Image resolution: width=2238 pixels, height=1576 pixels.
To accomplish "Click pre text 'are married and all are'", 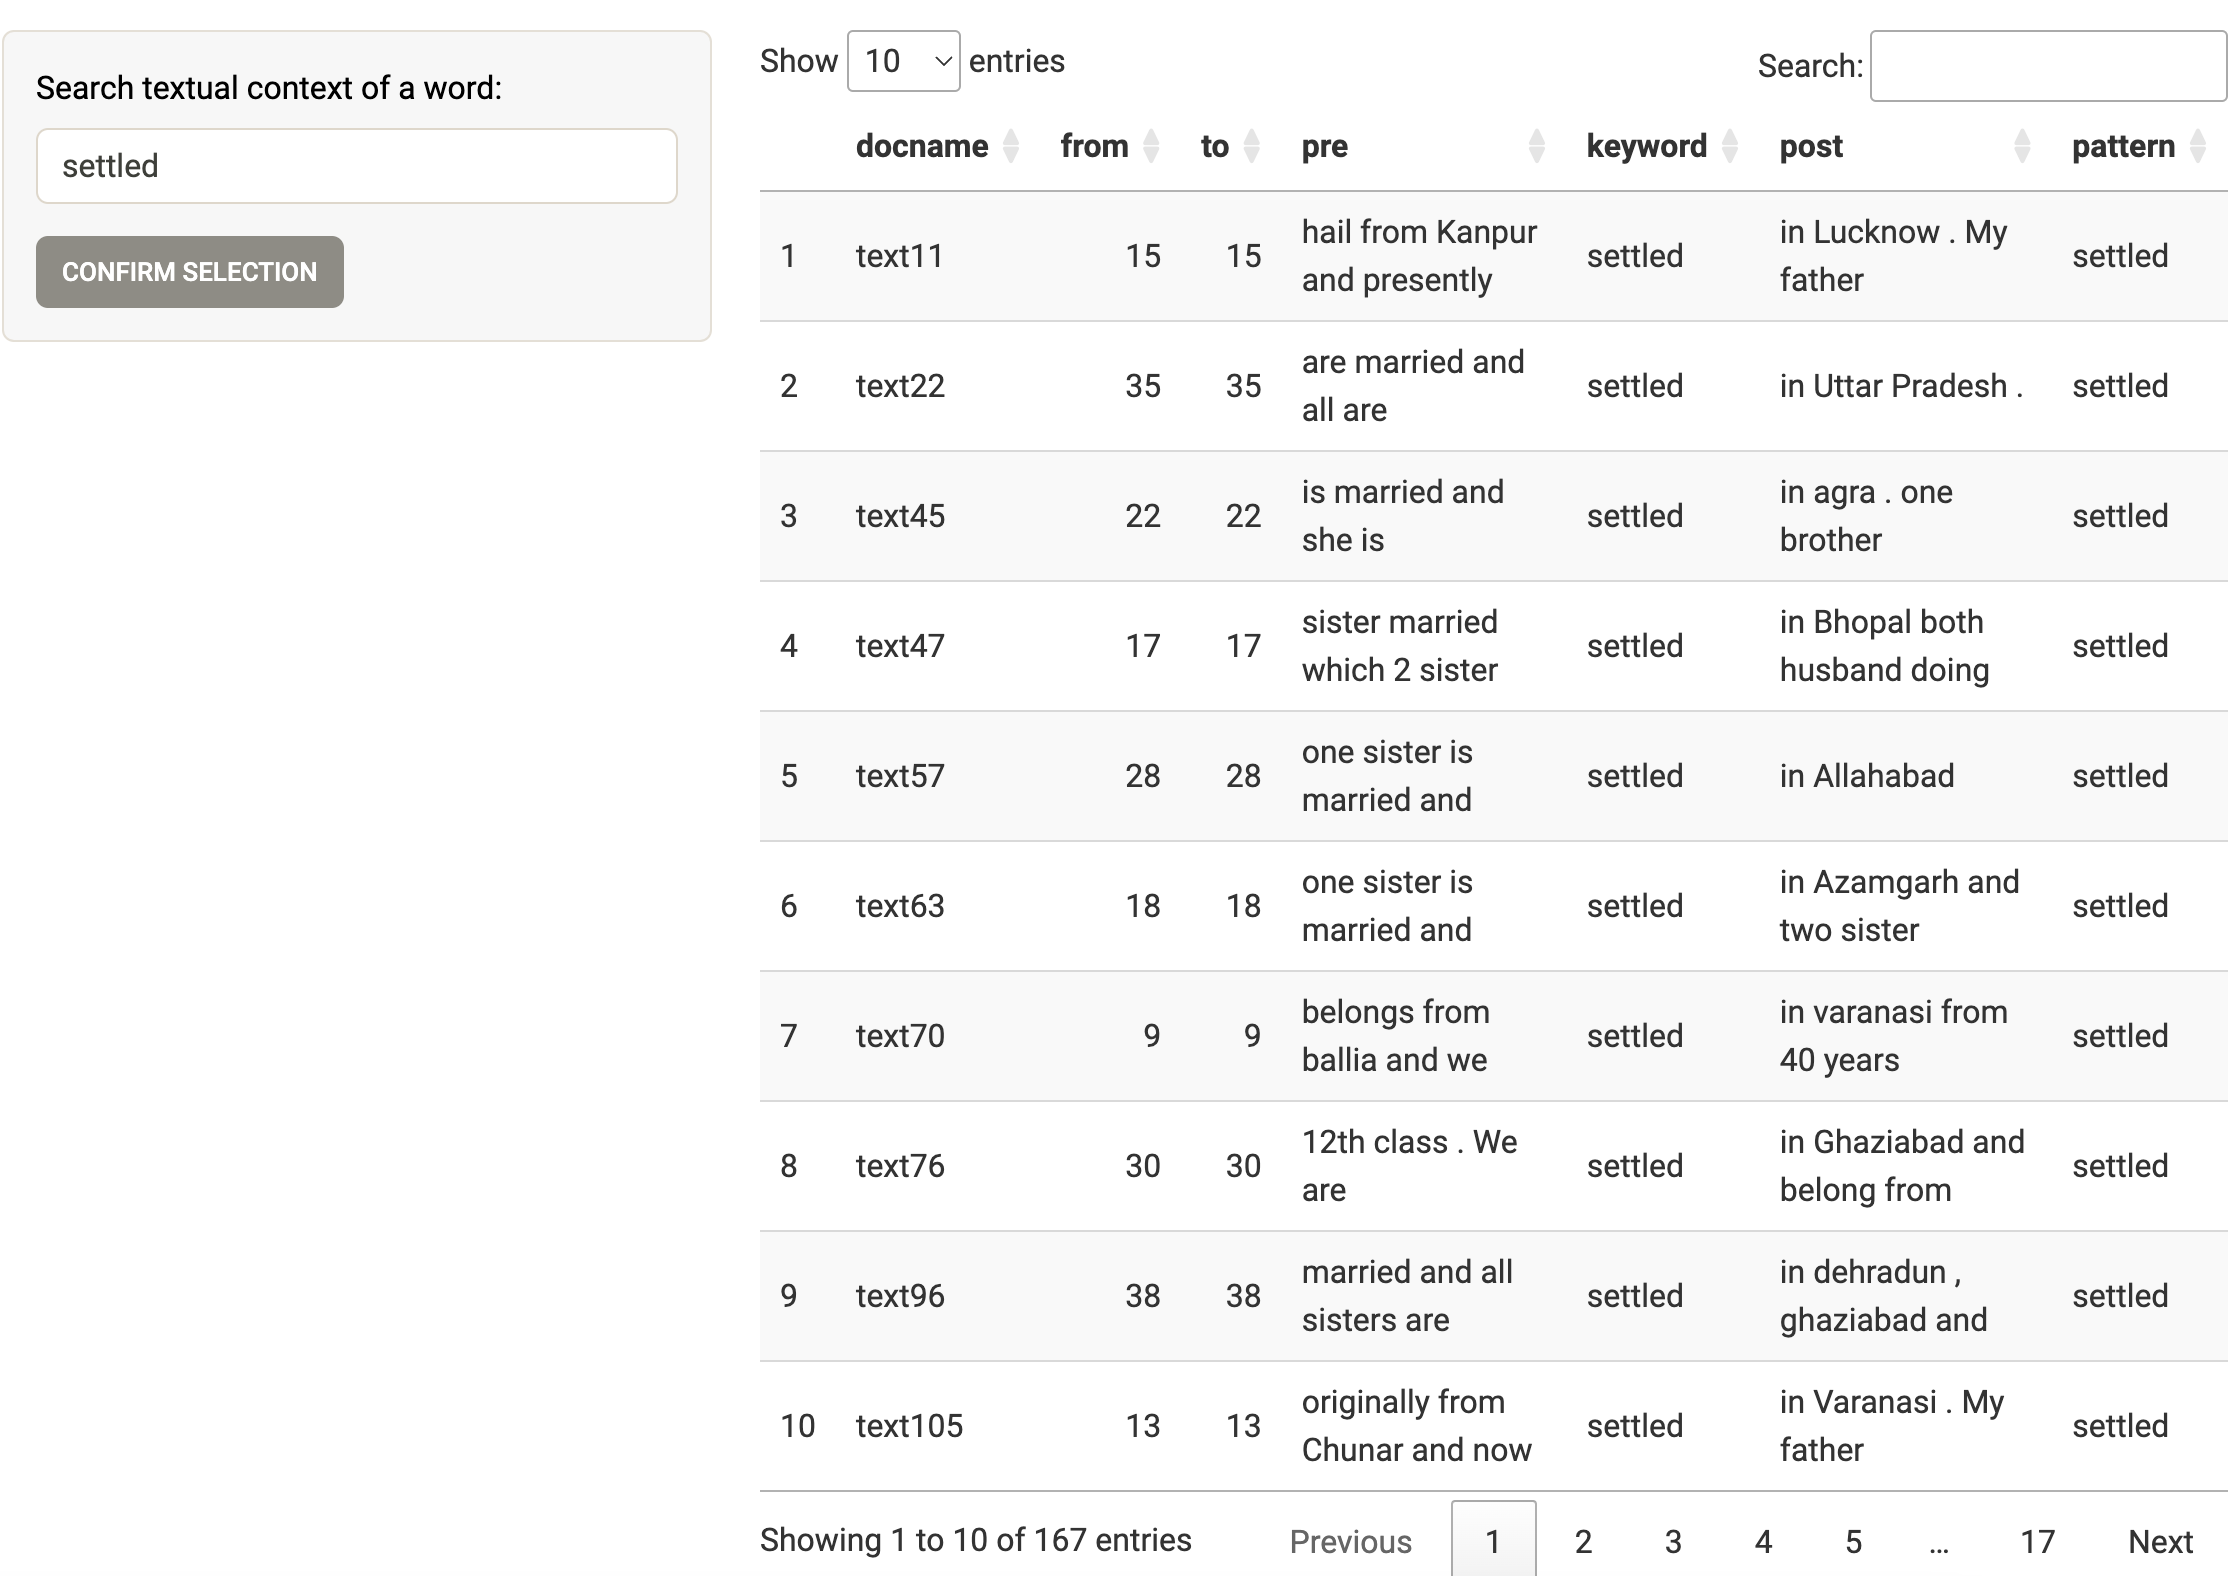I will pyautogui.click(x=1413, y=386).
